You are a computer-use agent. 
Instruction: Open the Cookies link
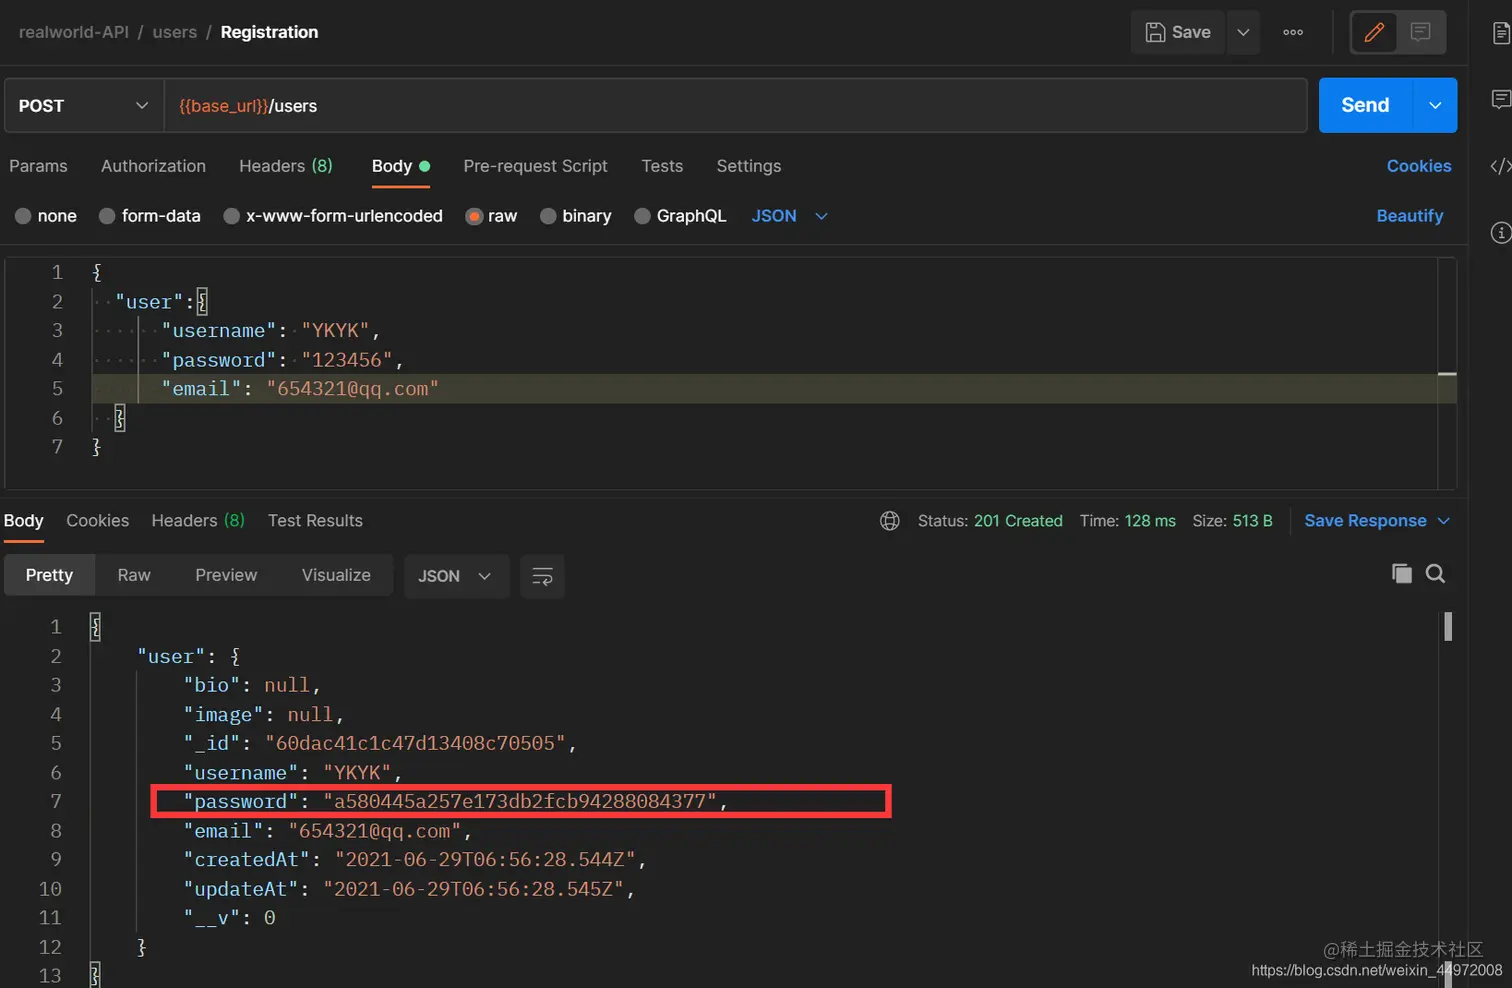tap(1418, 166)
